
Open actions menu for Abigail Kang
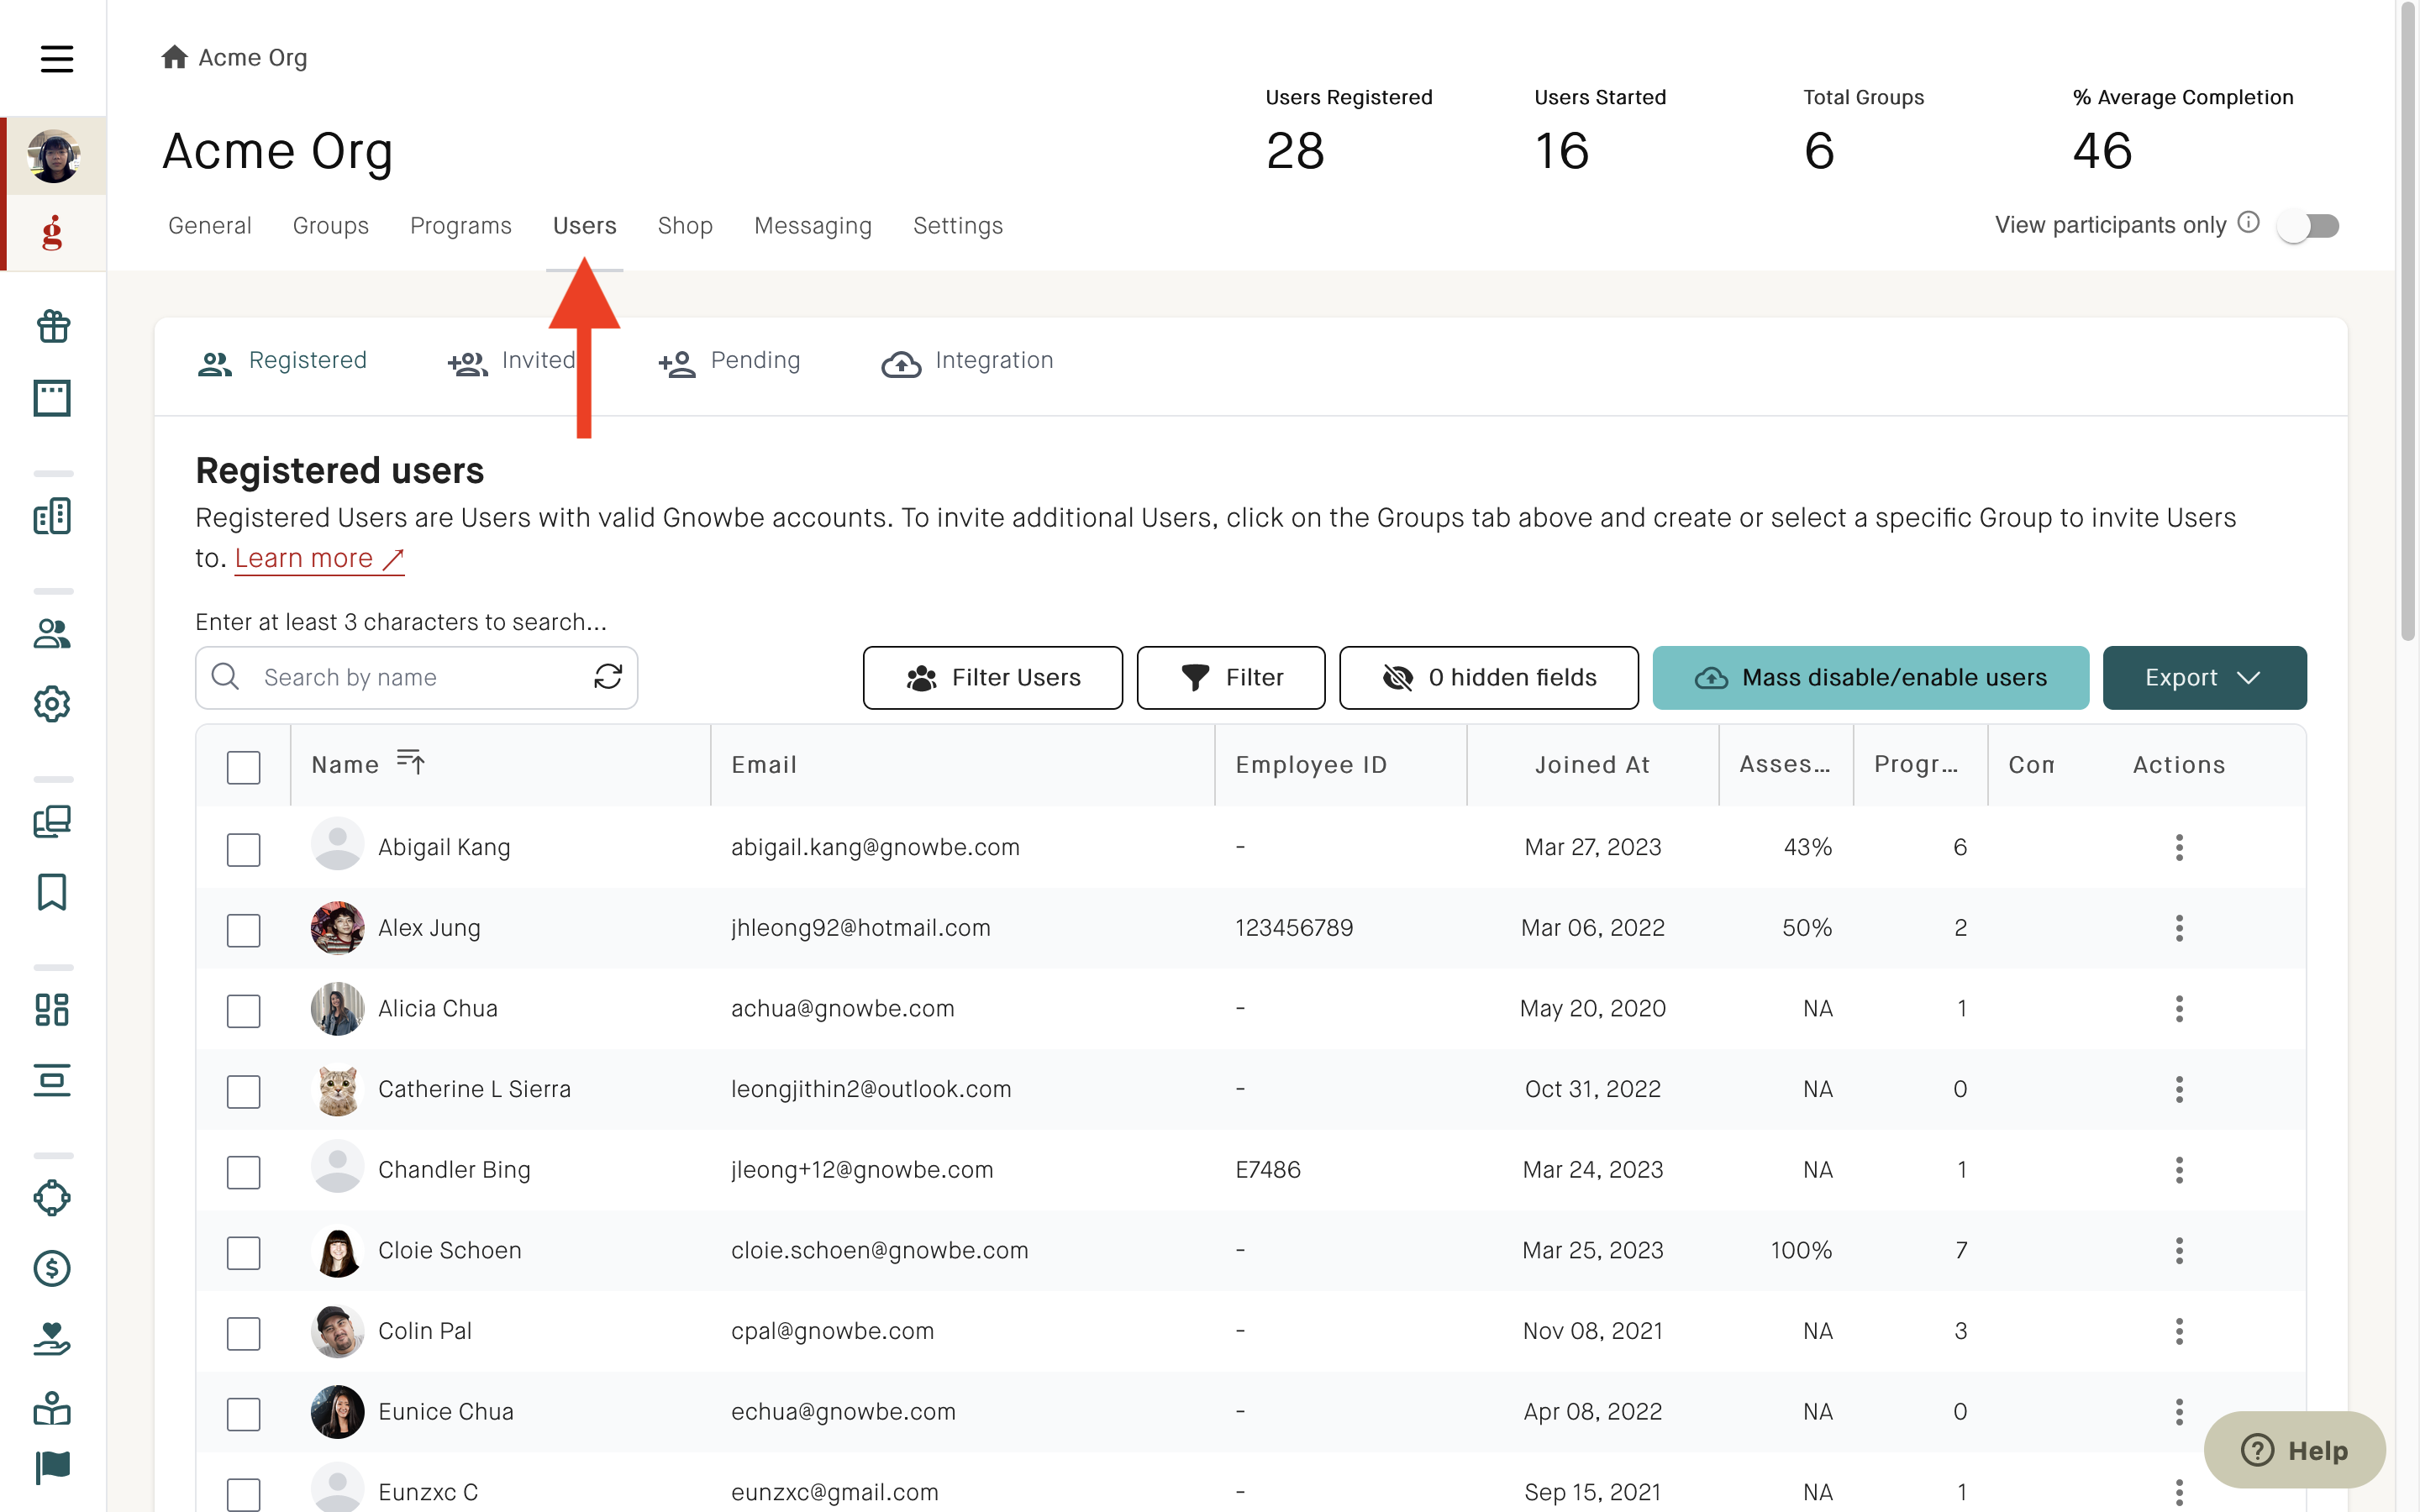click(2179, 847)
